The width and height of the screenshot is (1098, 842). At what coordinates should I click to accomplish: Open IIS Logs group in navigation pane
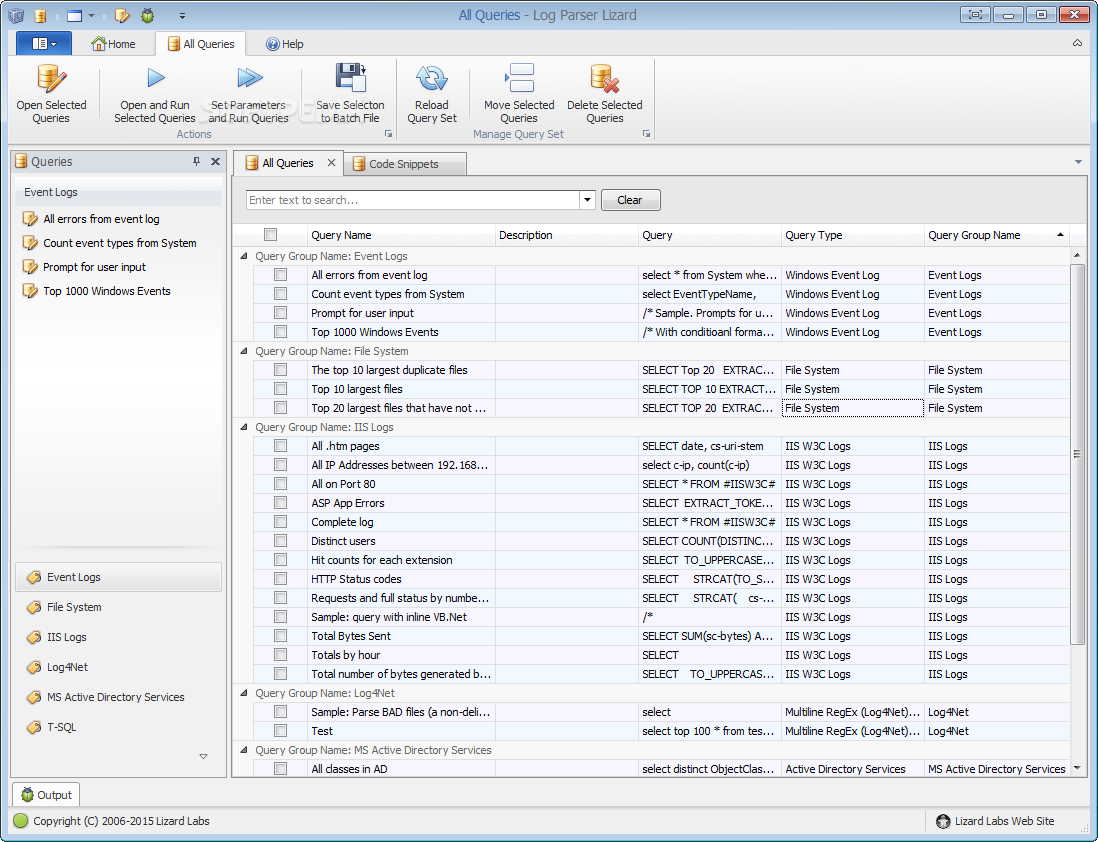pos(118,637)
